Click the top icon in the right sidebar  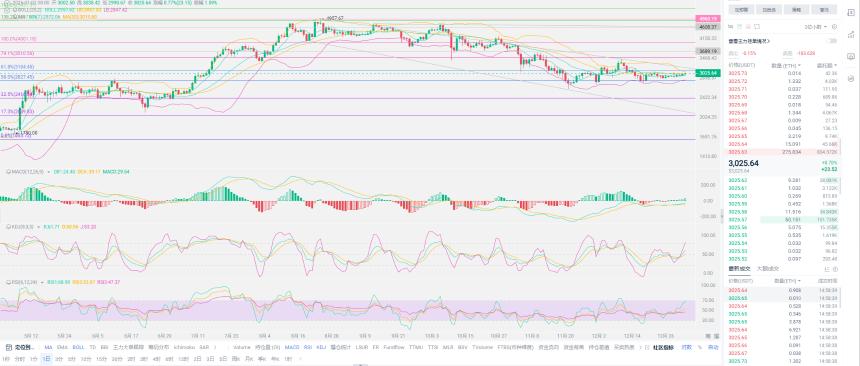[x=851, y=12]
